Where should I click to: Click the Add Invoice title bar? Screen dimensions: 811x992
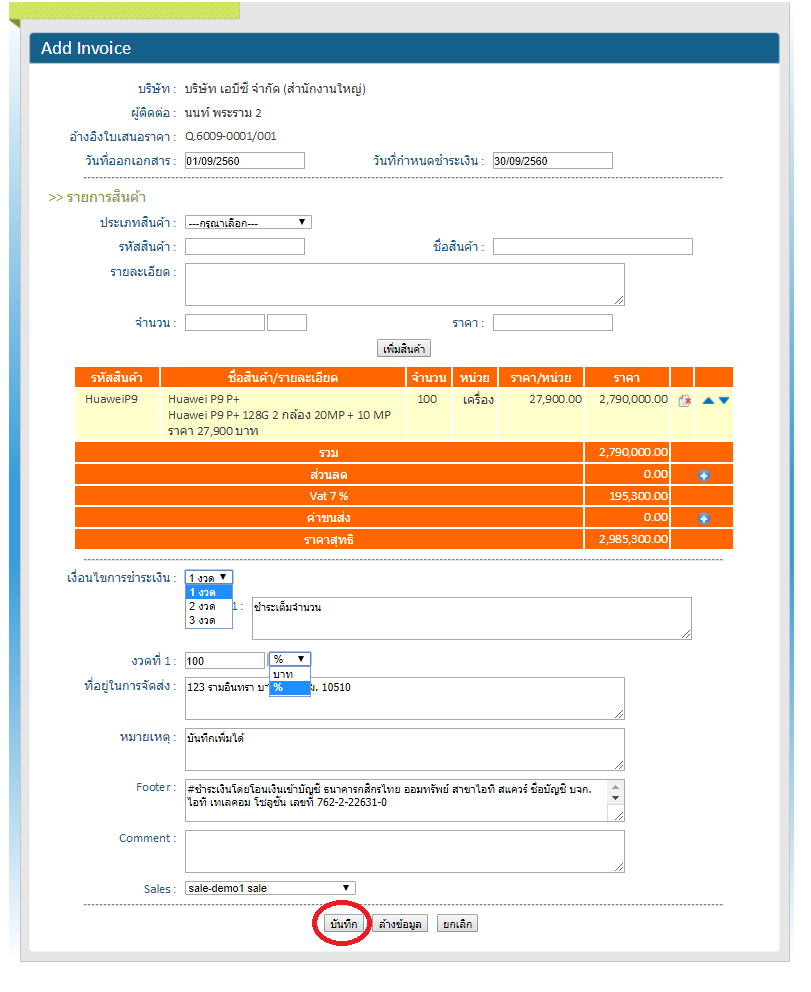click(x=404, y=48)
